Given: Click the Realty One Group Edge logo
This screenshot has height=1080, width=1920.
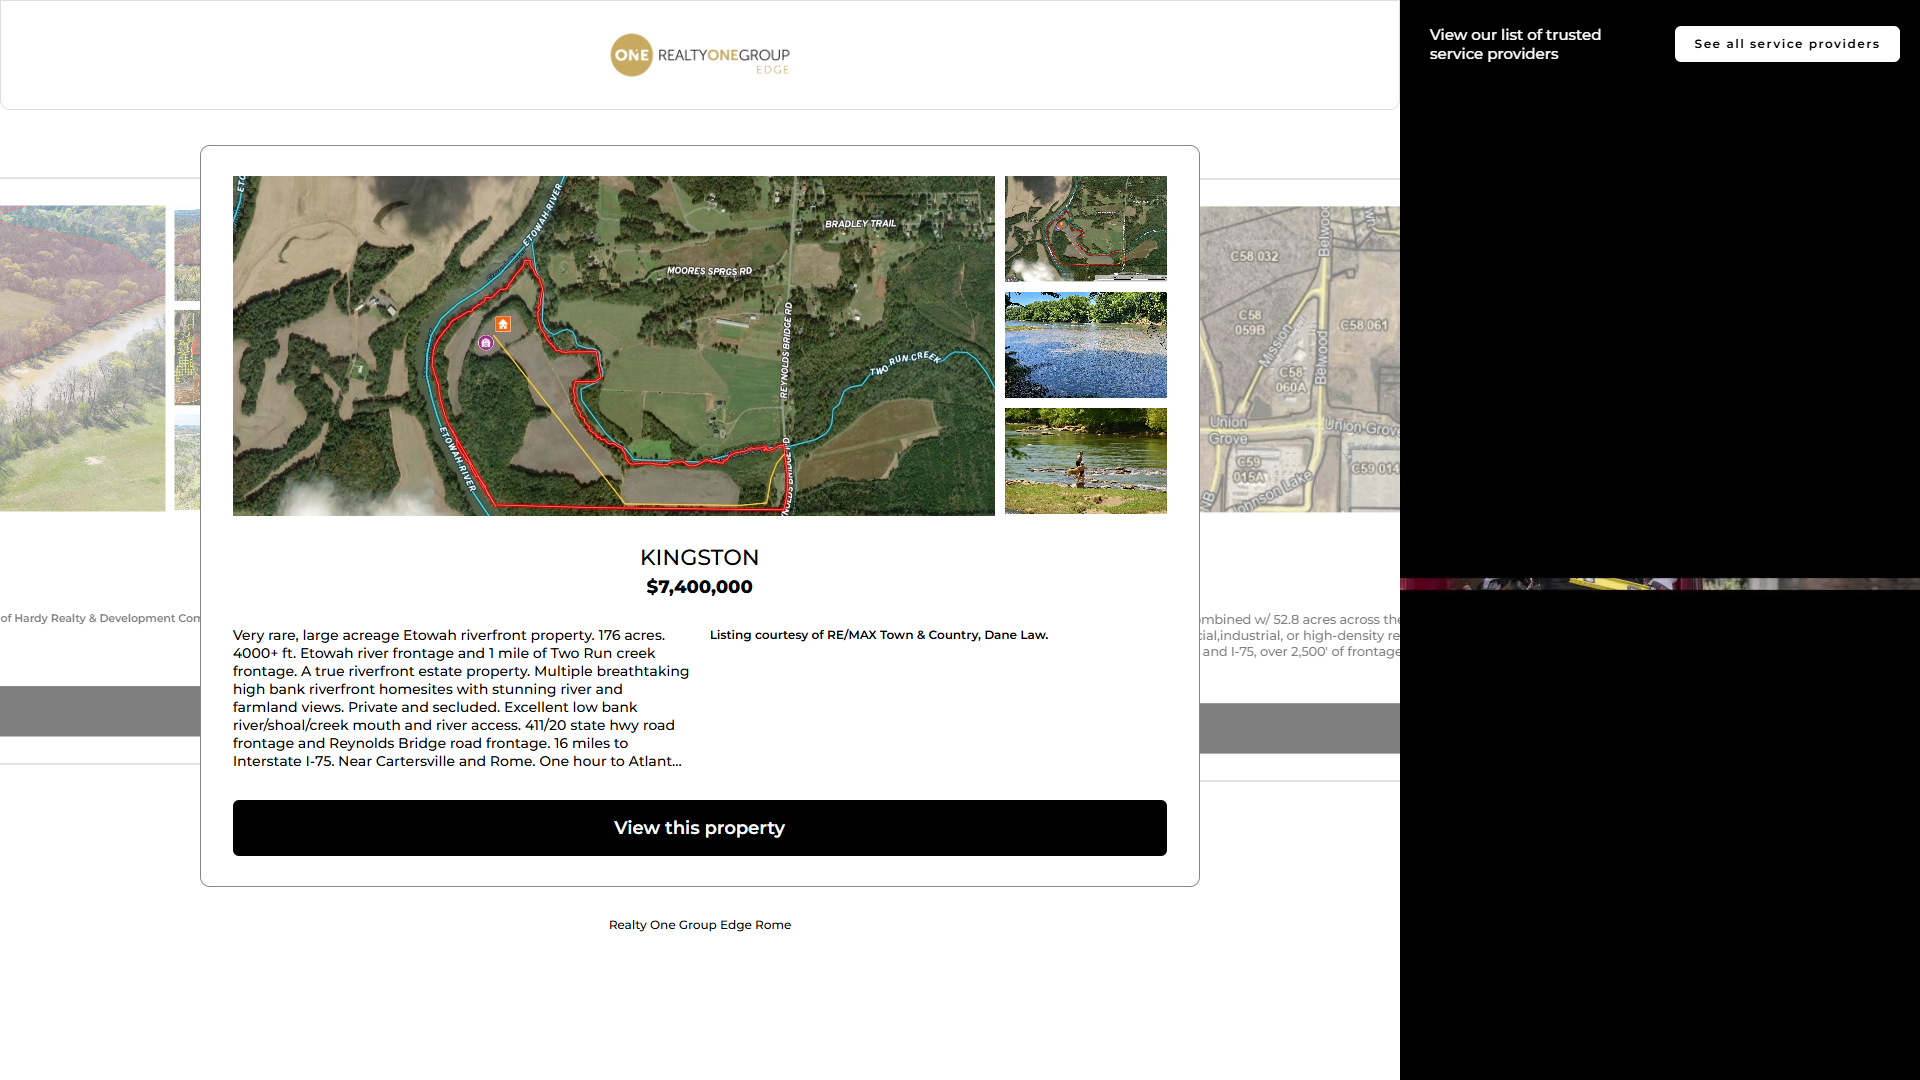Looking at the screenshot, I should [700, 56].
